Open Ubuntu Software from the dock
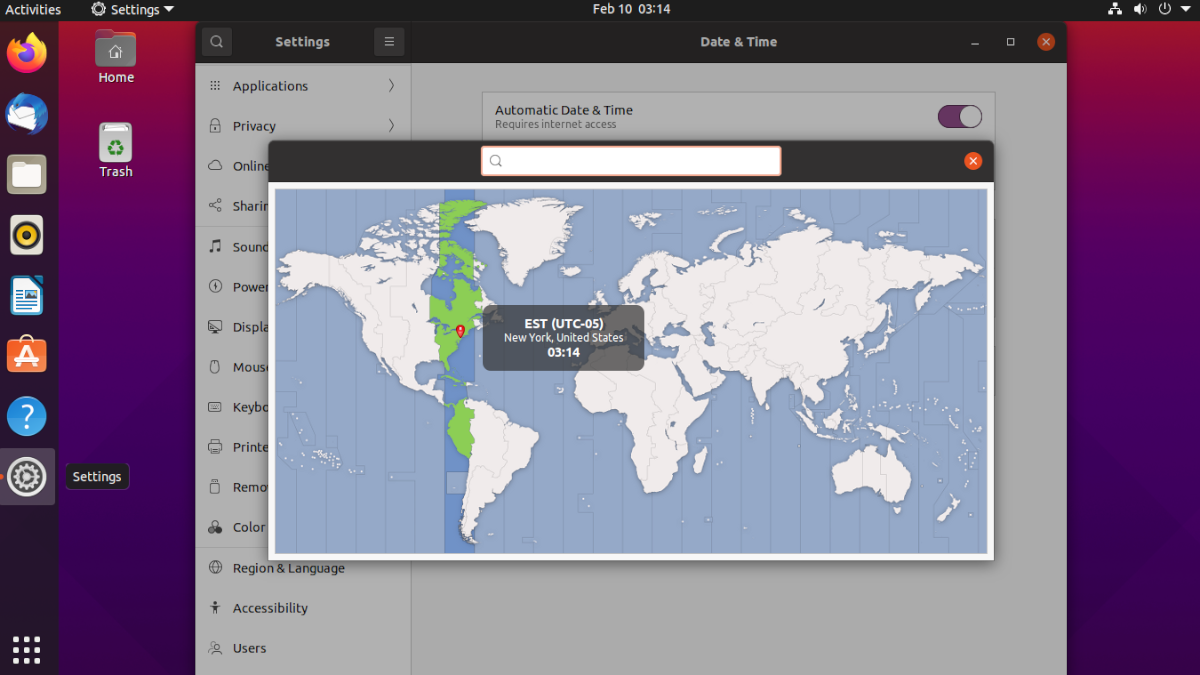Viewport: 1200px width, 675px height. point(27,356)
